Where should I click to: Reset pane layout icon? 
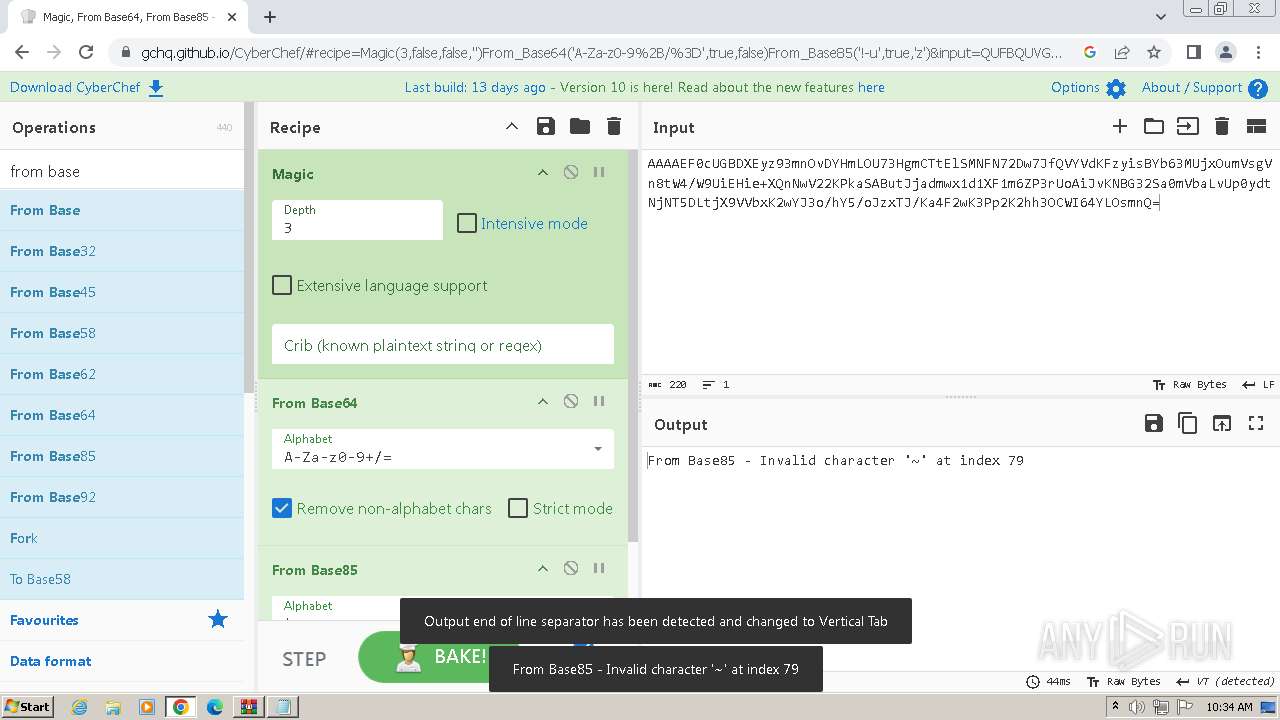coord(1256,126)
